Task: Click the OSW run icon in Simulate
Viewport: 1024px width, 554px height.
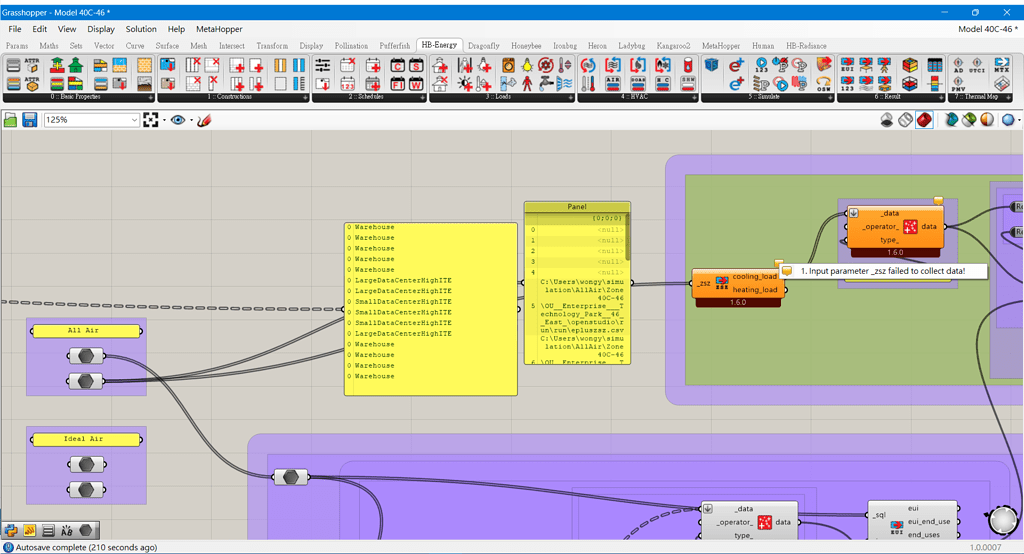Action: coord(824,83)
